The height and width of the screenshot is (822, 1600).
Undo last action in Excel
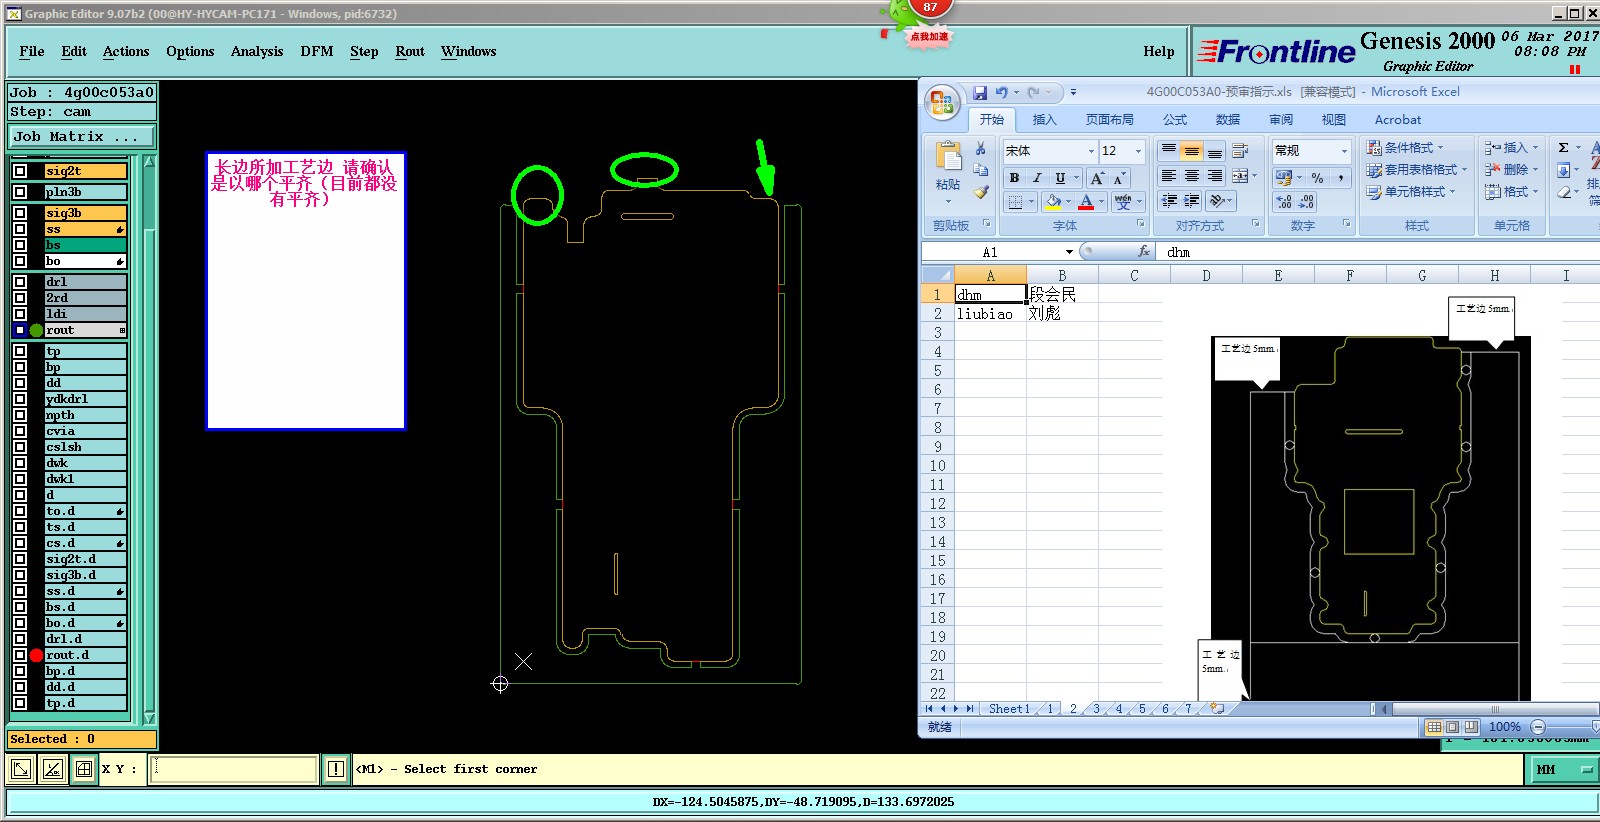(1001, 92)
